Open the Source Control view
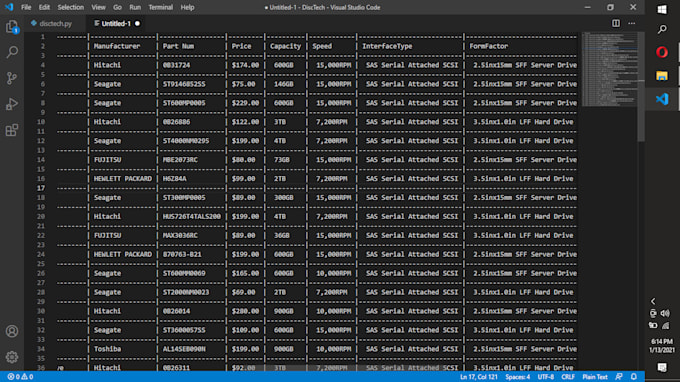Image resolution: width=680 pixels, height=382 pixels. pyautogui.click(x=12, y=78)
